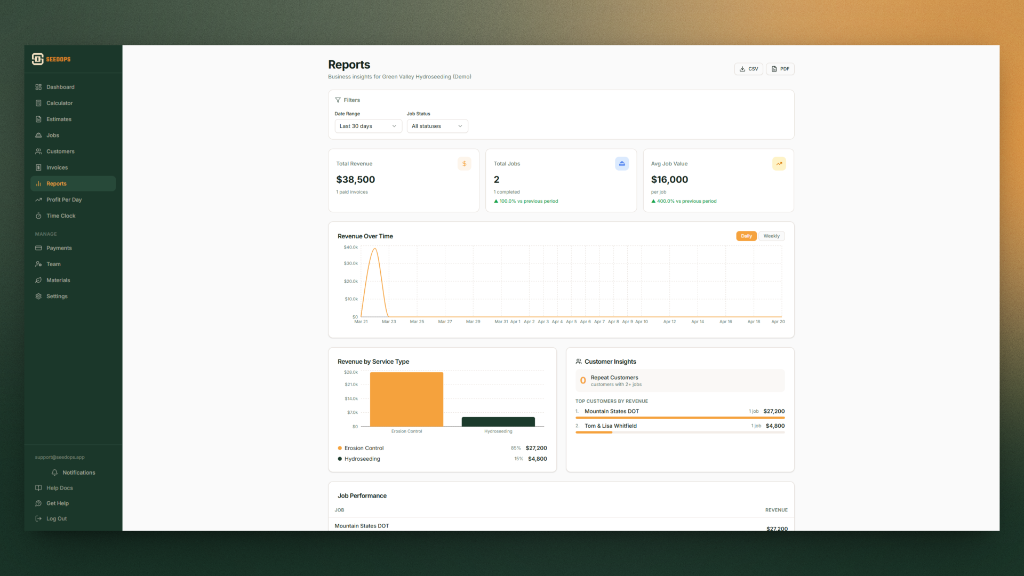1024x576 pixels.
Task: Click support@seedops.app account text
Action: pyautogui.click(x=59, y=457)
